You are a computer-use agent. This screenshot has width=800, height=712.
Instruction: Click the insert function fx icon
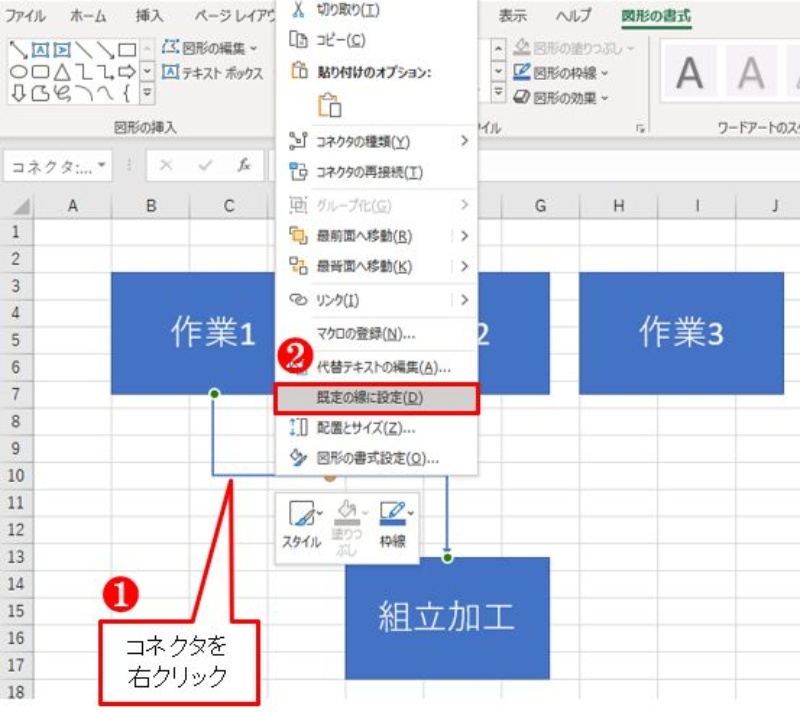point(244,166)
